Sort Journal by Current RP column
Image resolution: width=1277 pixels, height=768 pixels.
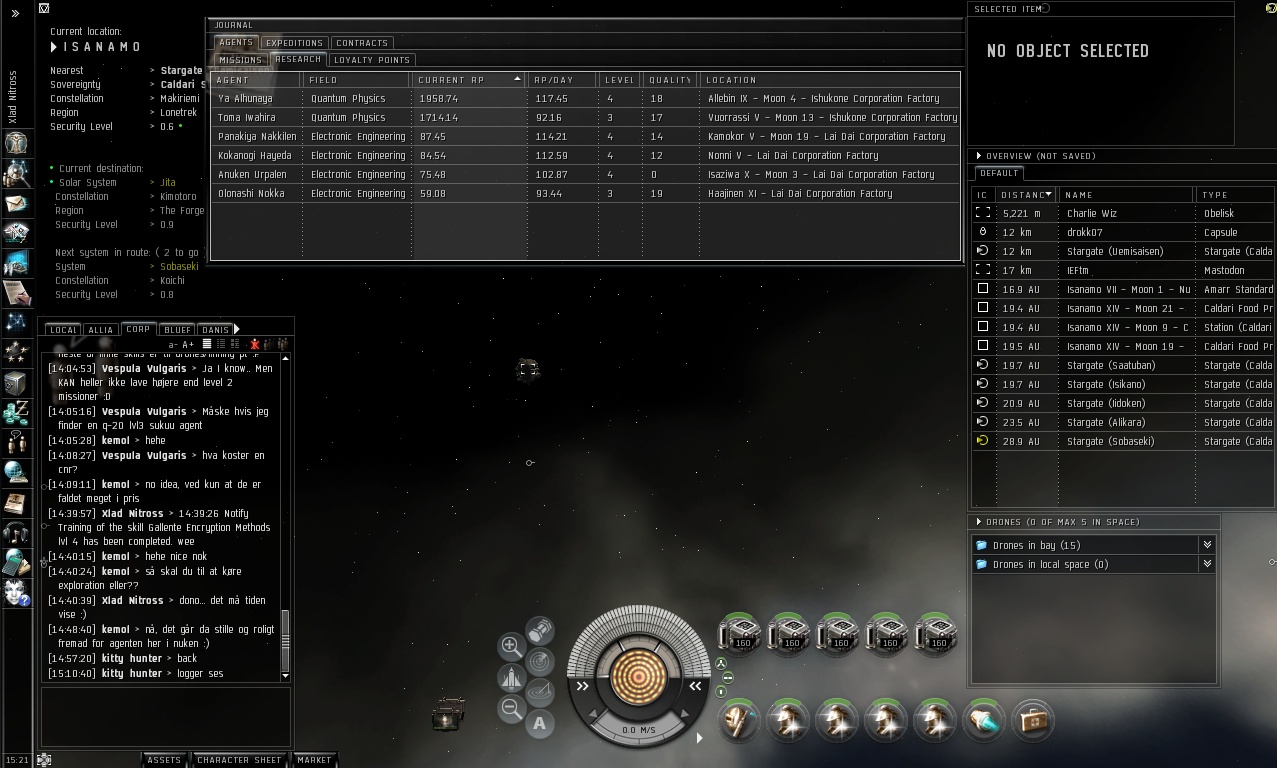469,80
